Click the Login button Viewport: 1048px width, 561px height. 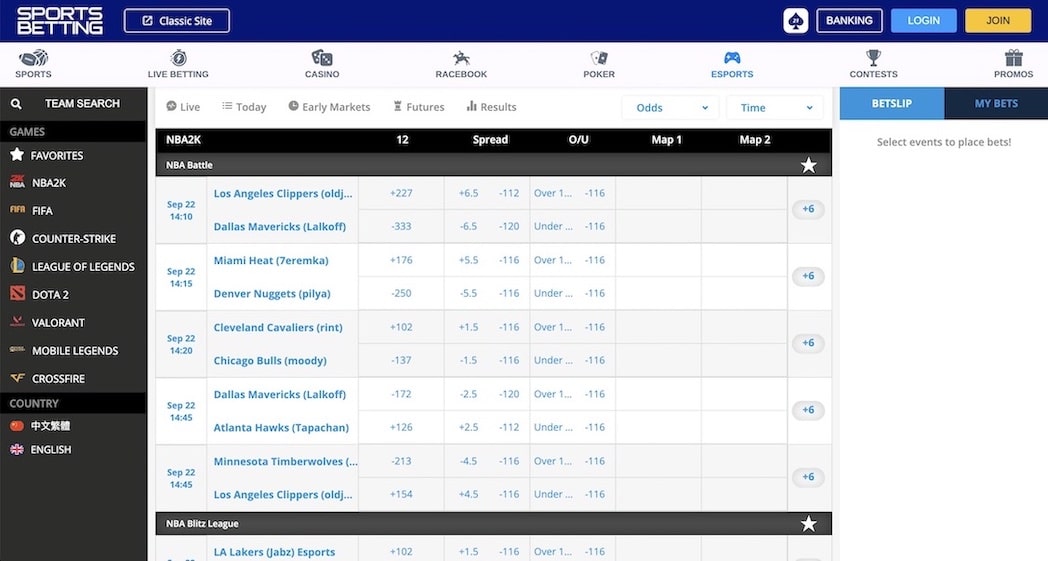924,21
